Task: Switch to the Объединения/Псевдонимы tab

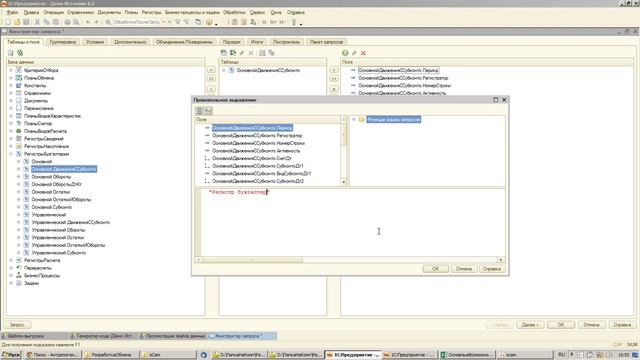Action: point(184,42)
